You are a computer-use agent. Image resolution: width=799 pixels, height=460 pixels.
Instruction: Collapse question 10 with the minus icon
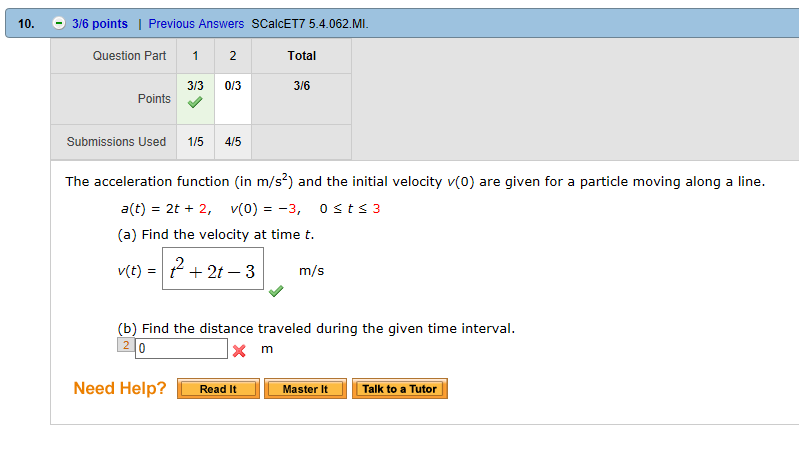click(59, 24)
